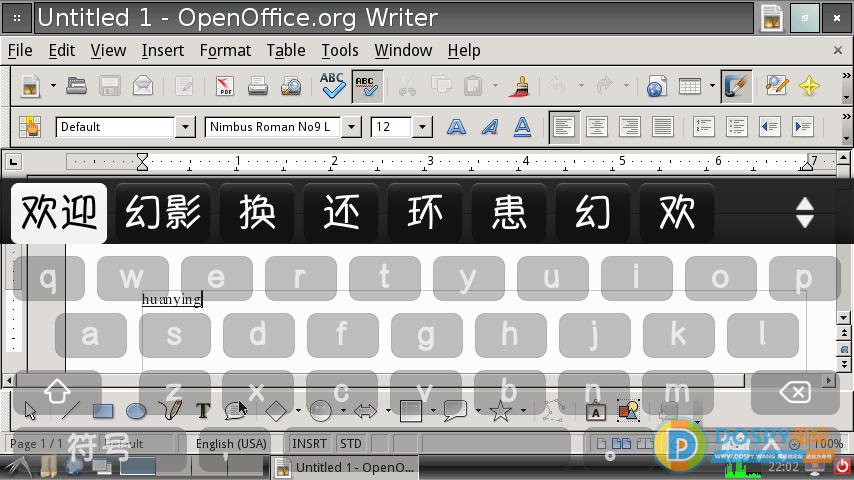Click the Export as PDF icon
This screenshot has width=854, height=480.
pyautogui.click(x=225, y=86)
